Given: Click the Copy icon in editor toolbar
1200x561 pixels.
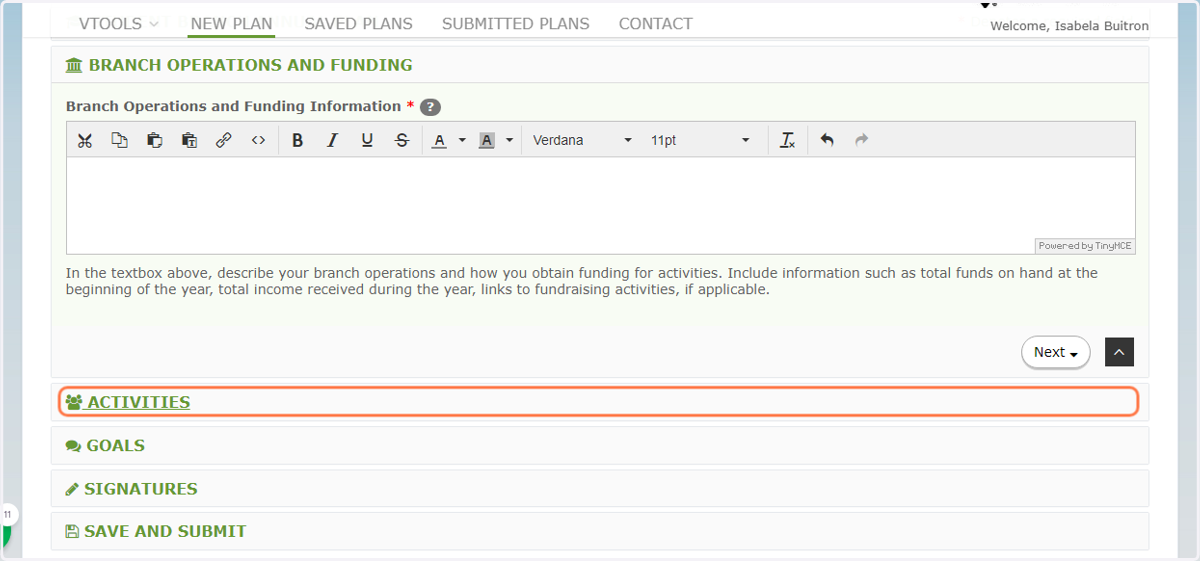Looking at the screenshot, I should click(x=119, y=140).
